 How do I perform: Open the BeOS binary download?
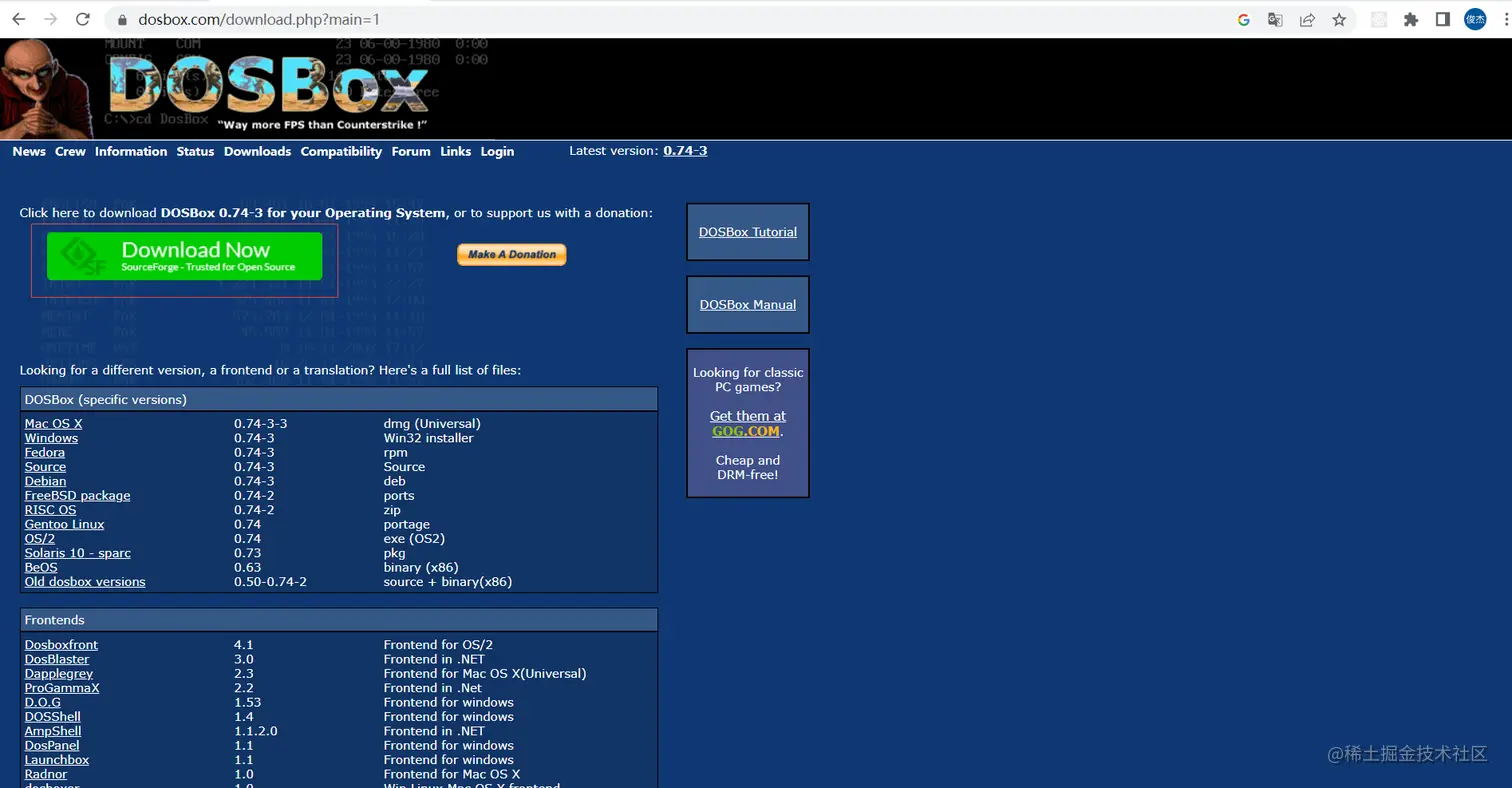(41, 567)
